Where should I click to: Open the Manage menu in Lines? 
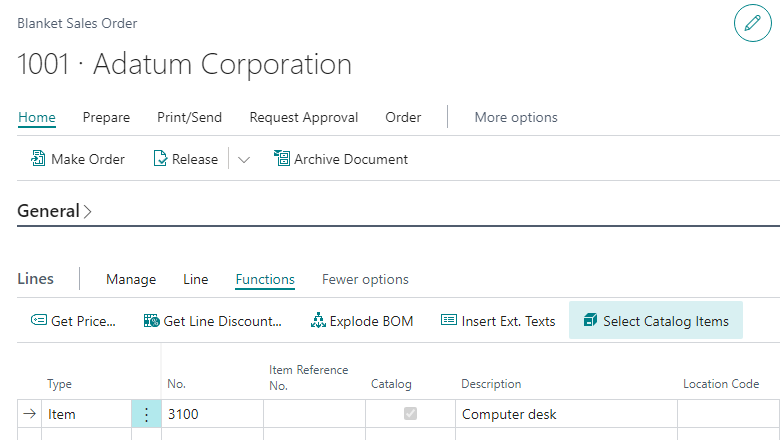(131, 279)
